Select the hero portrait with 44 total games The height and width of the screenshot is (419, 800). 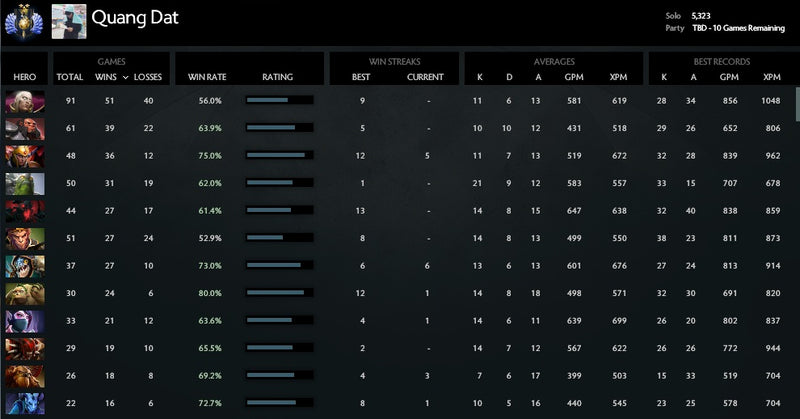click(x=25, y=210)
